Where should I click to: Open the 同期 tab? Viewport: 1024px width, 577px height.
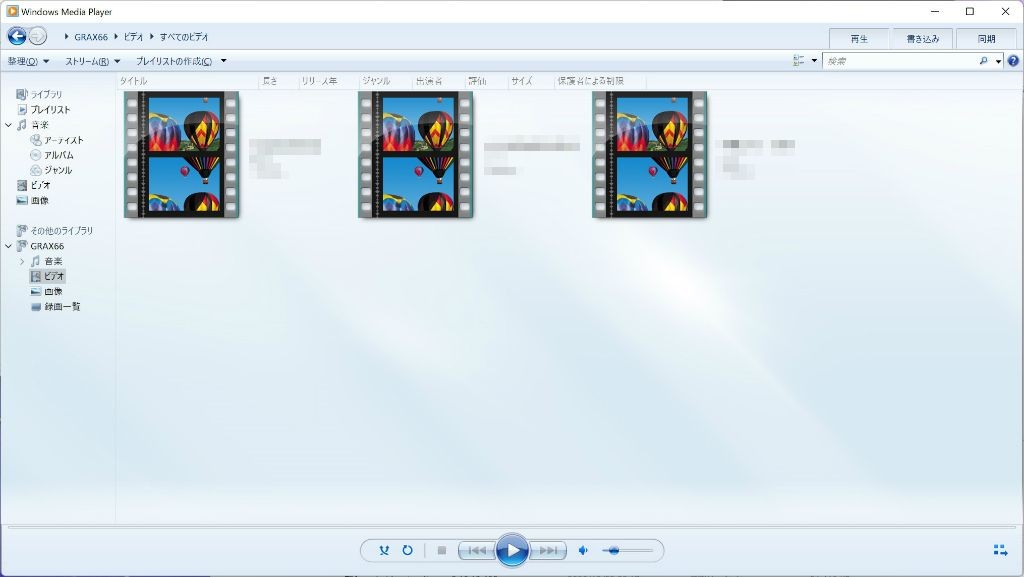[986, 39]
